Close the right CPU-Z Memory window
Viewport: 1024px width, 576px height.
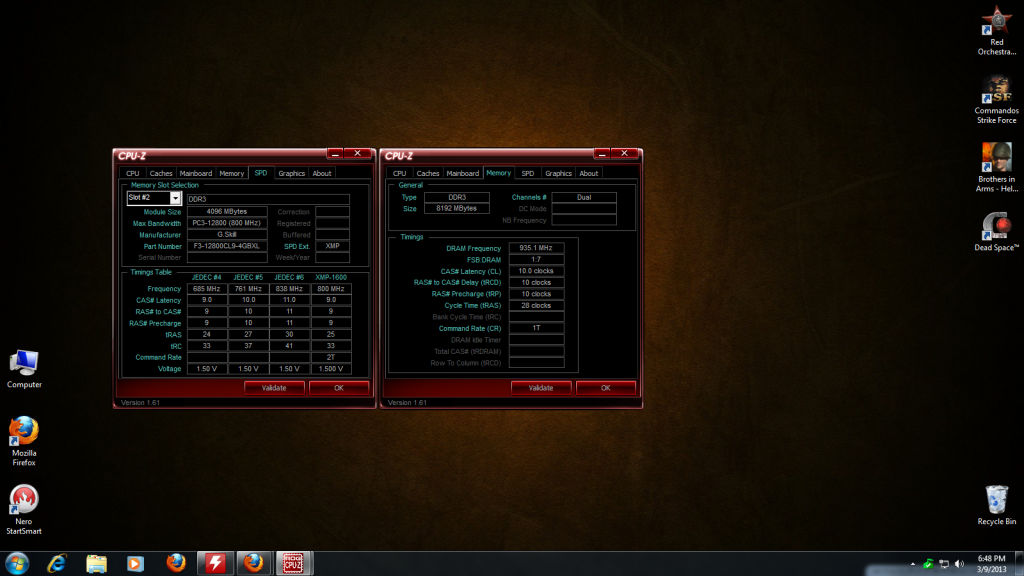[624, 153]
